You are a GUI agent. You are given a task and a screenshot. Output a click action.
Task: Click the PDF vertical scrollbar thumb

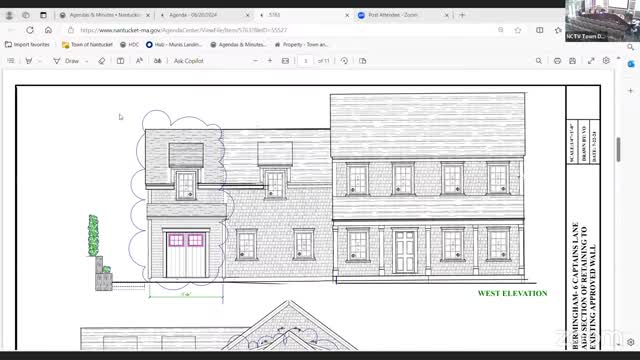pos(618,149)
